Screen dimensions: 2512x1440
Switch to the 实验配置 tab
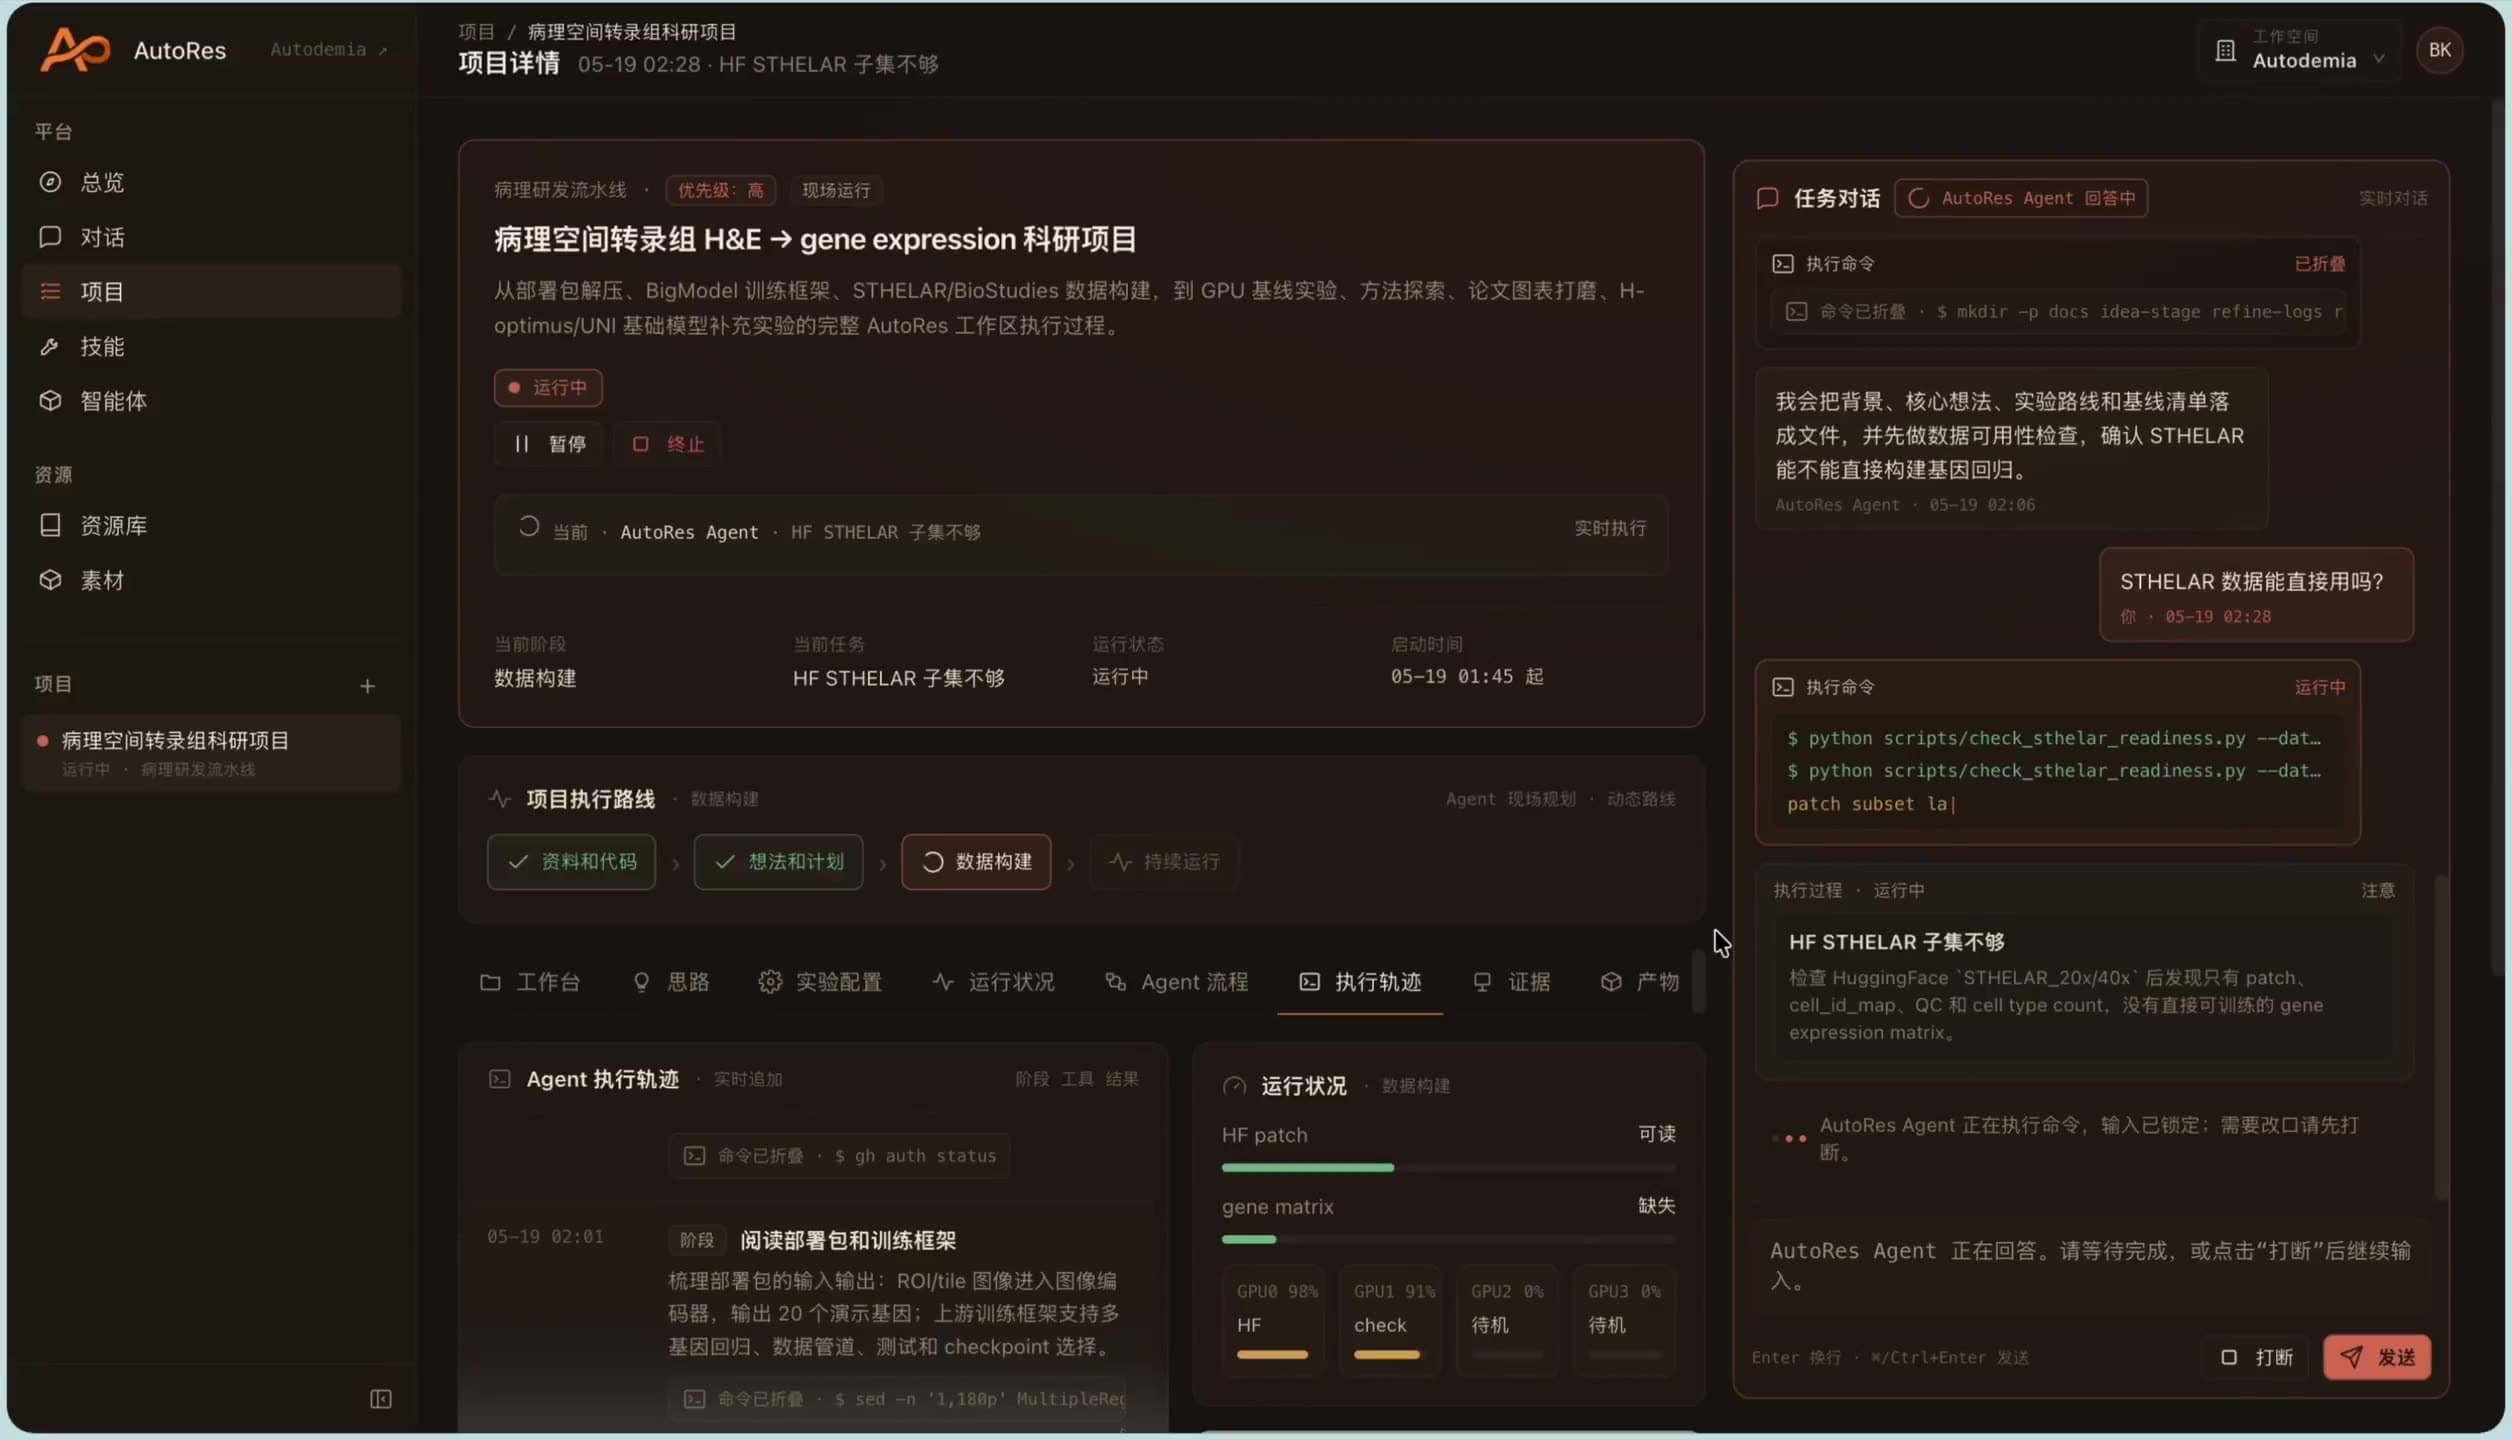(820, 982)
